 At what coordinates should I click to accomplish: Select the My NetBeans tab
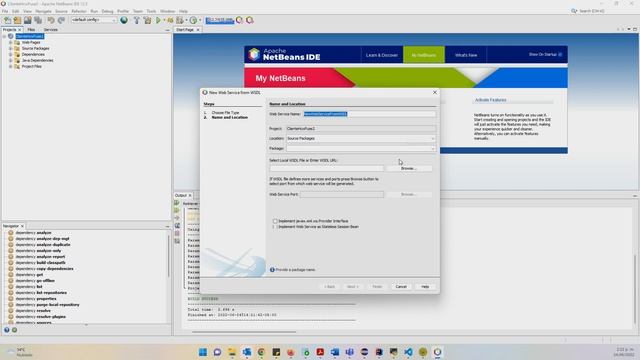(x=424, y=55)
